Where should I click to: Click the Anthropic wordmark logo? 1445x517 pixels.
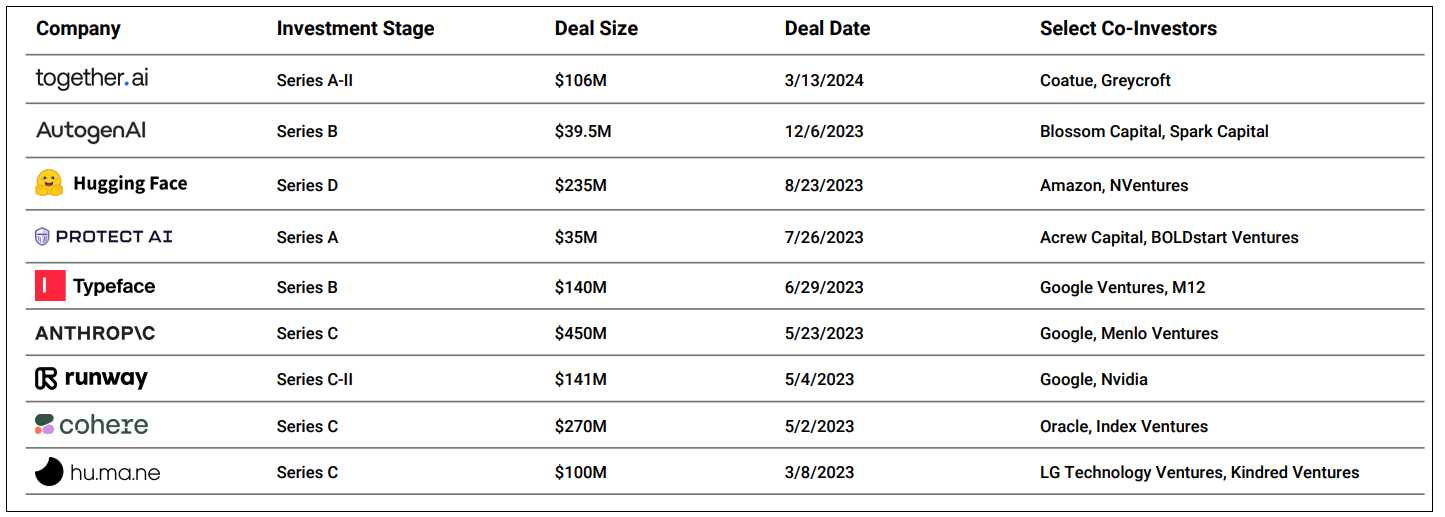tap(95, 333)
